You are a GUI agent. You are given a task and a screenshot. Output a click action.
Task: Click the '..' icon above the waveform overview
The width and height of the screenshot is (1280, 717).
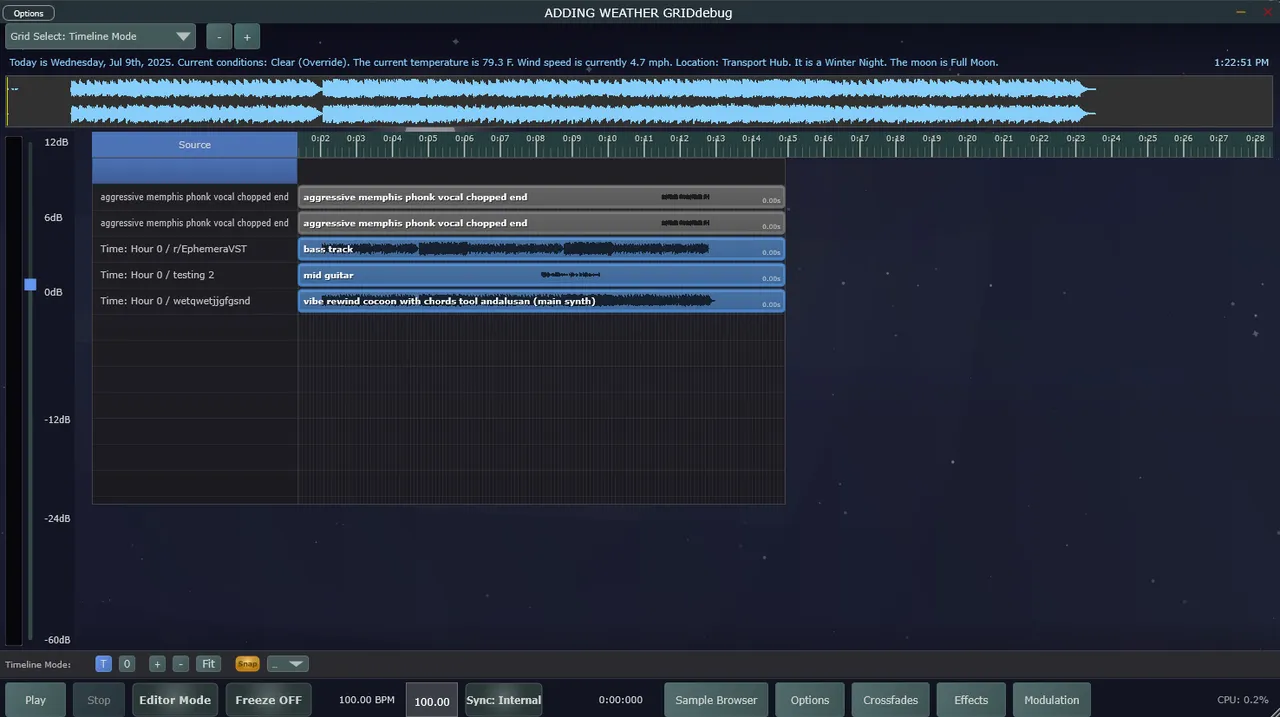point(13,87)
